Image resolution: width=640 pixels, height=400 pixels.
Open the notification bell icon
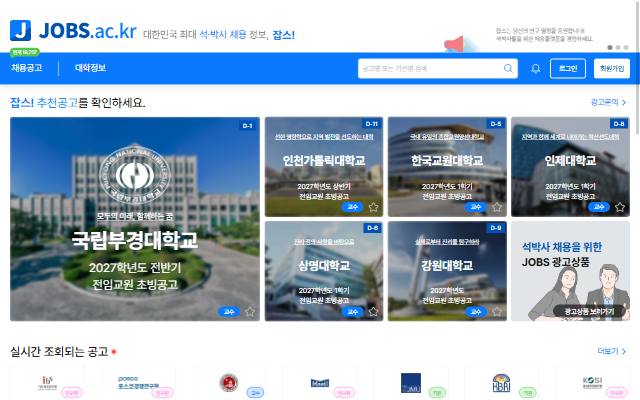(x=536, y=69)
